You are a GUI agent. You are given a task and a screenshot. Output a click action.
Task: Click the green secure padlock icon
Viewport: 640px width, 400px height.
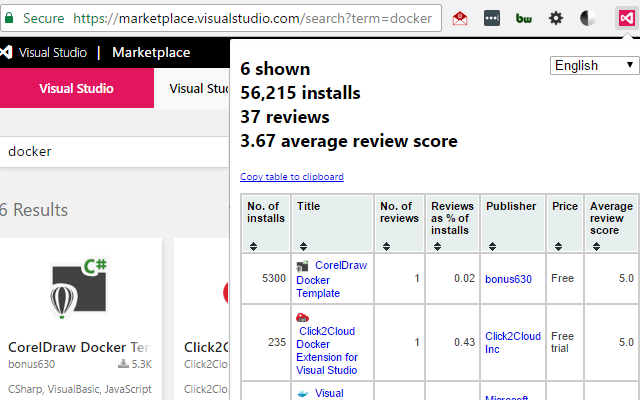pos(9,18)
